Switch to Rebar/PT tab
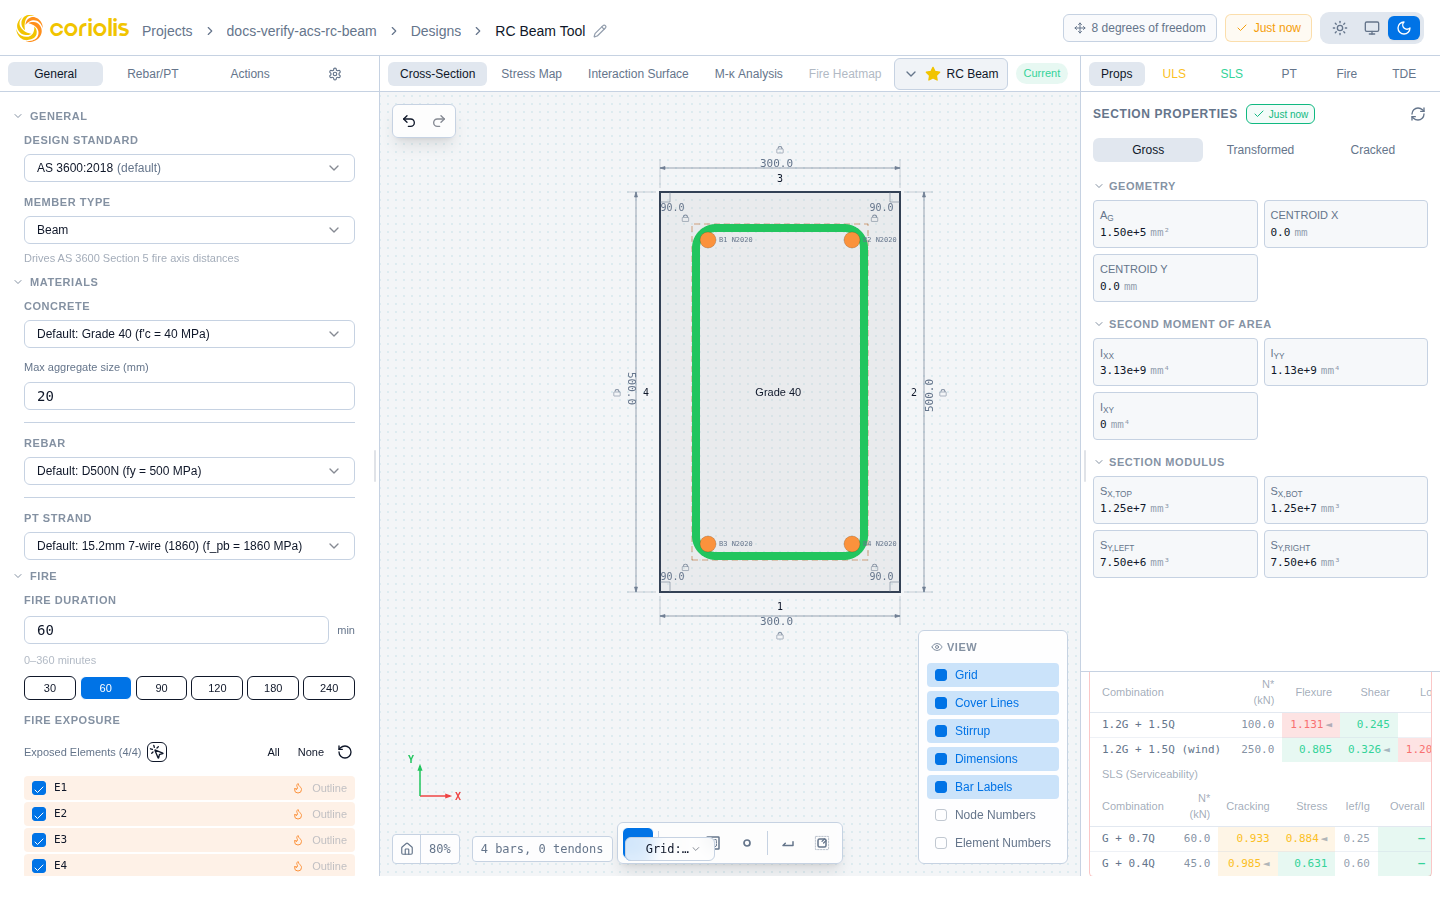This screenshot has height=900, width=1440. click(153, 74)
